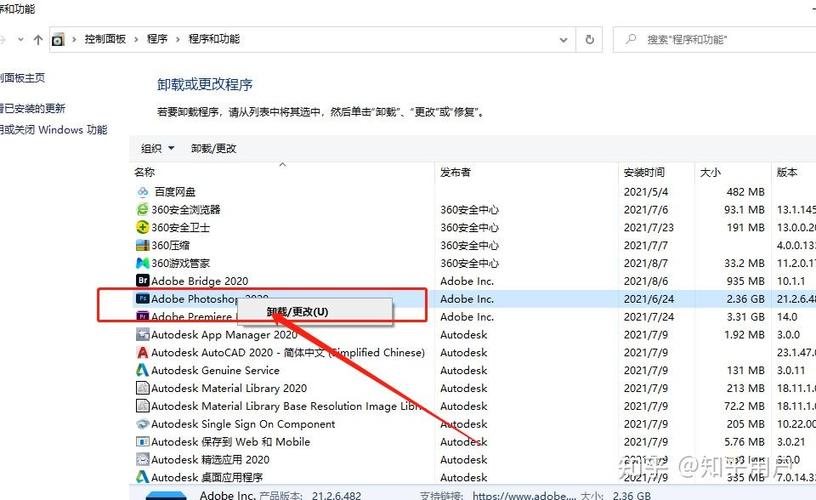Click the Adobe Premiere Pr icon
The height and width of the screenshot is (500, 816).
(x=142, y=316)
